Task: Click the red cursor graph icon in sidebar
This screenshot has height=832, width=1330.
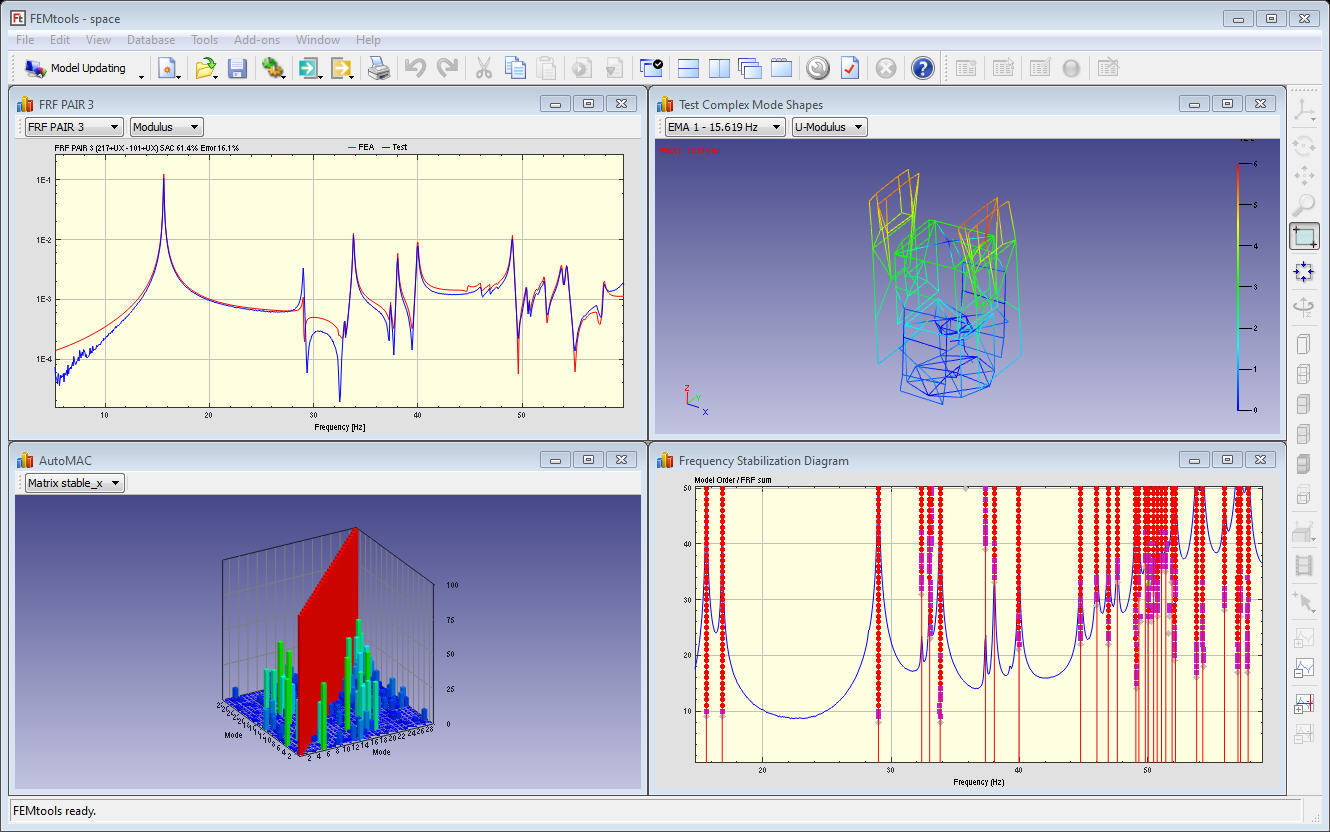Action: [1304, 703]
